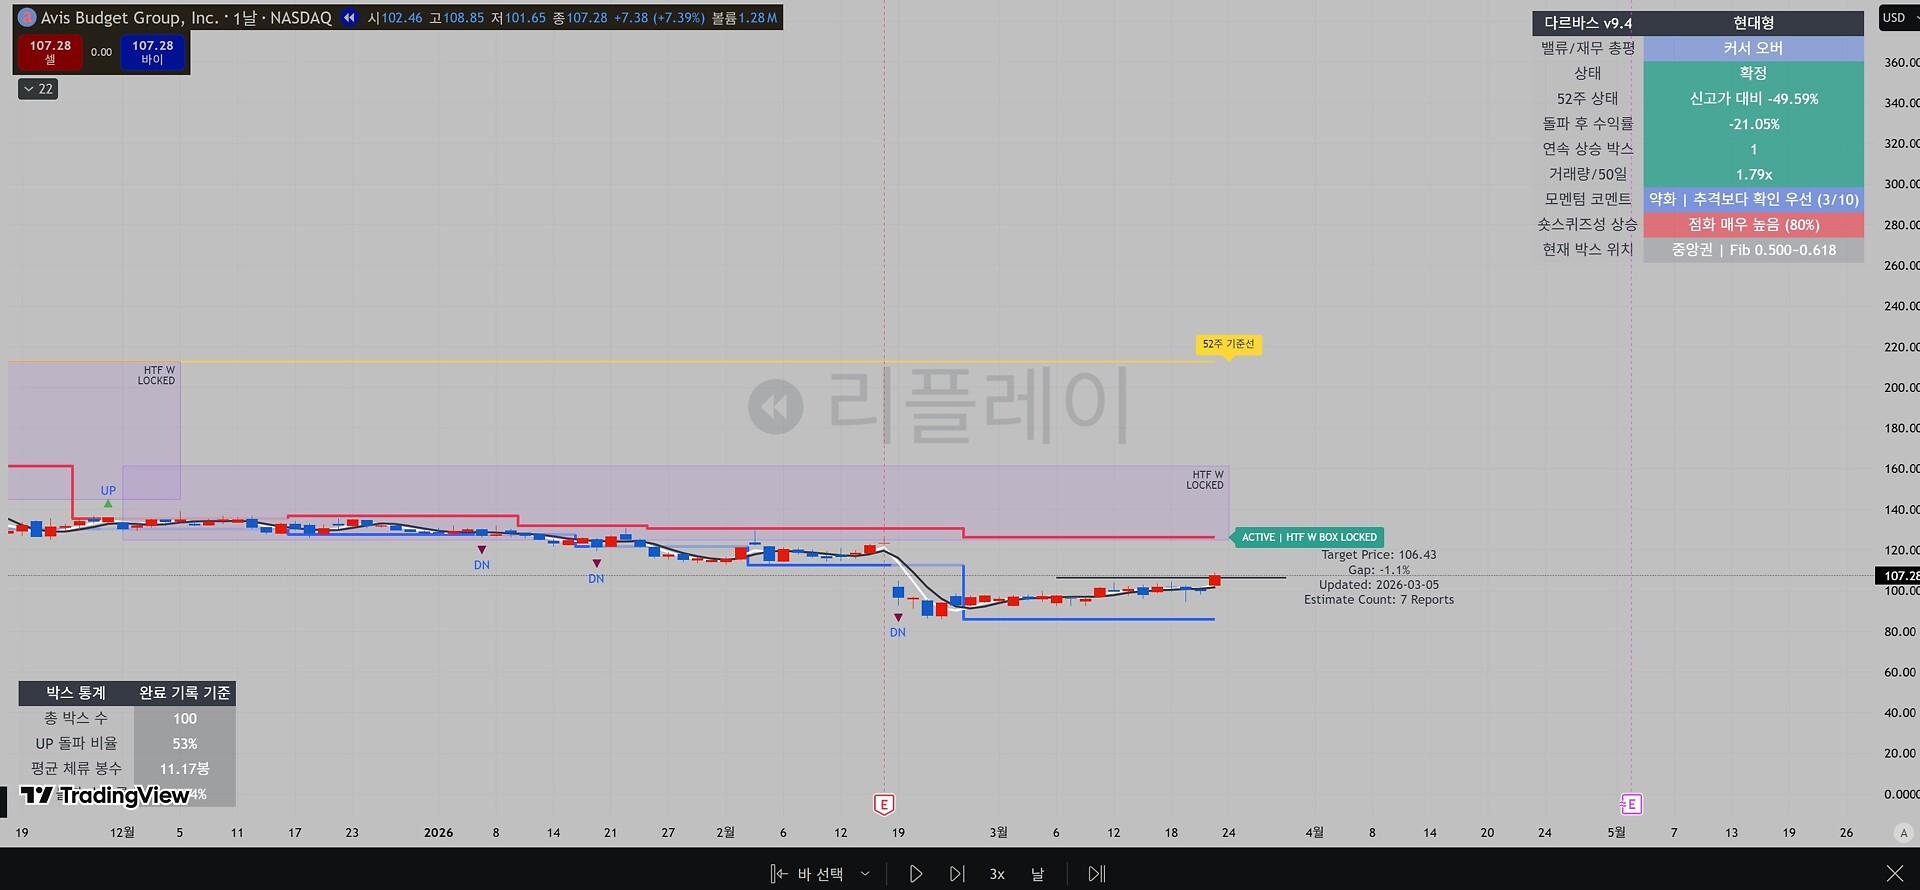Click the 숏스퀴즈성 상승 row label
Viewport: 1920px width, 890px height.
click(x=1587, y=225)
